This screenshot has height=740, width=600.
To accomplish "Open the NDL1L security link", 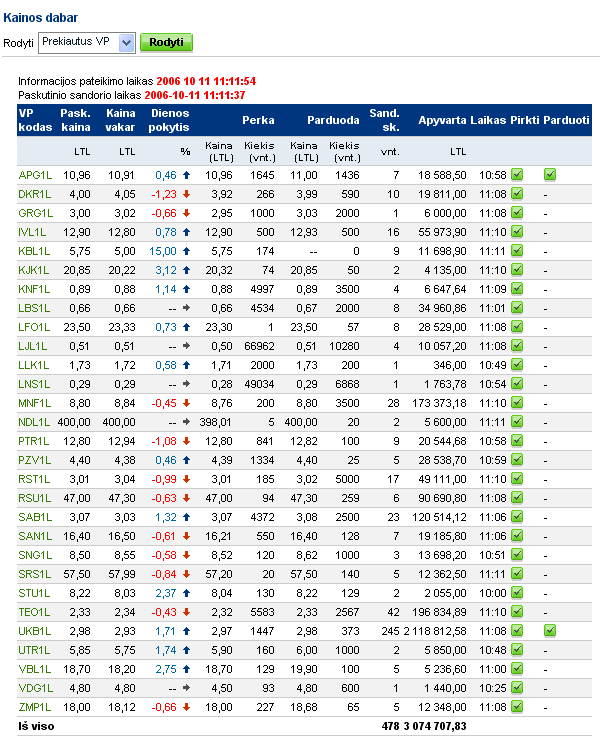I will pyautogui.click(x=34, y=422).
